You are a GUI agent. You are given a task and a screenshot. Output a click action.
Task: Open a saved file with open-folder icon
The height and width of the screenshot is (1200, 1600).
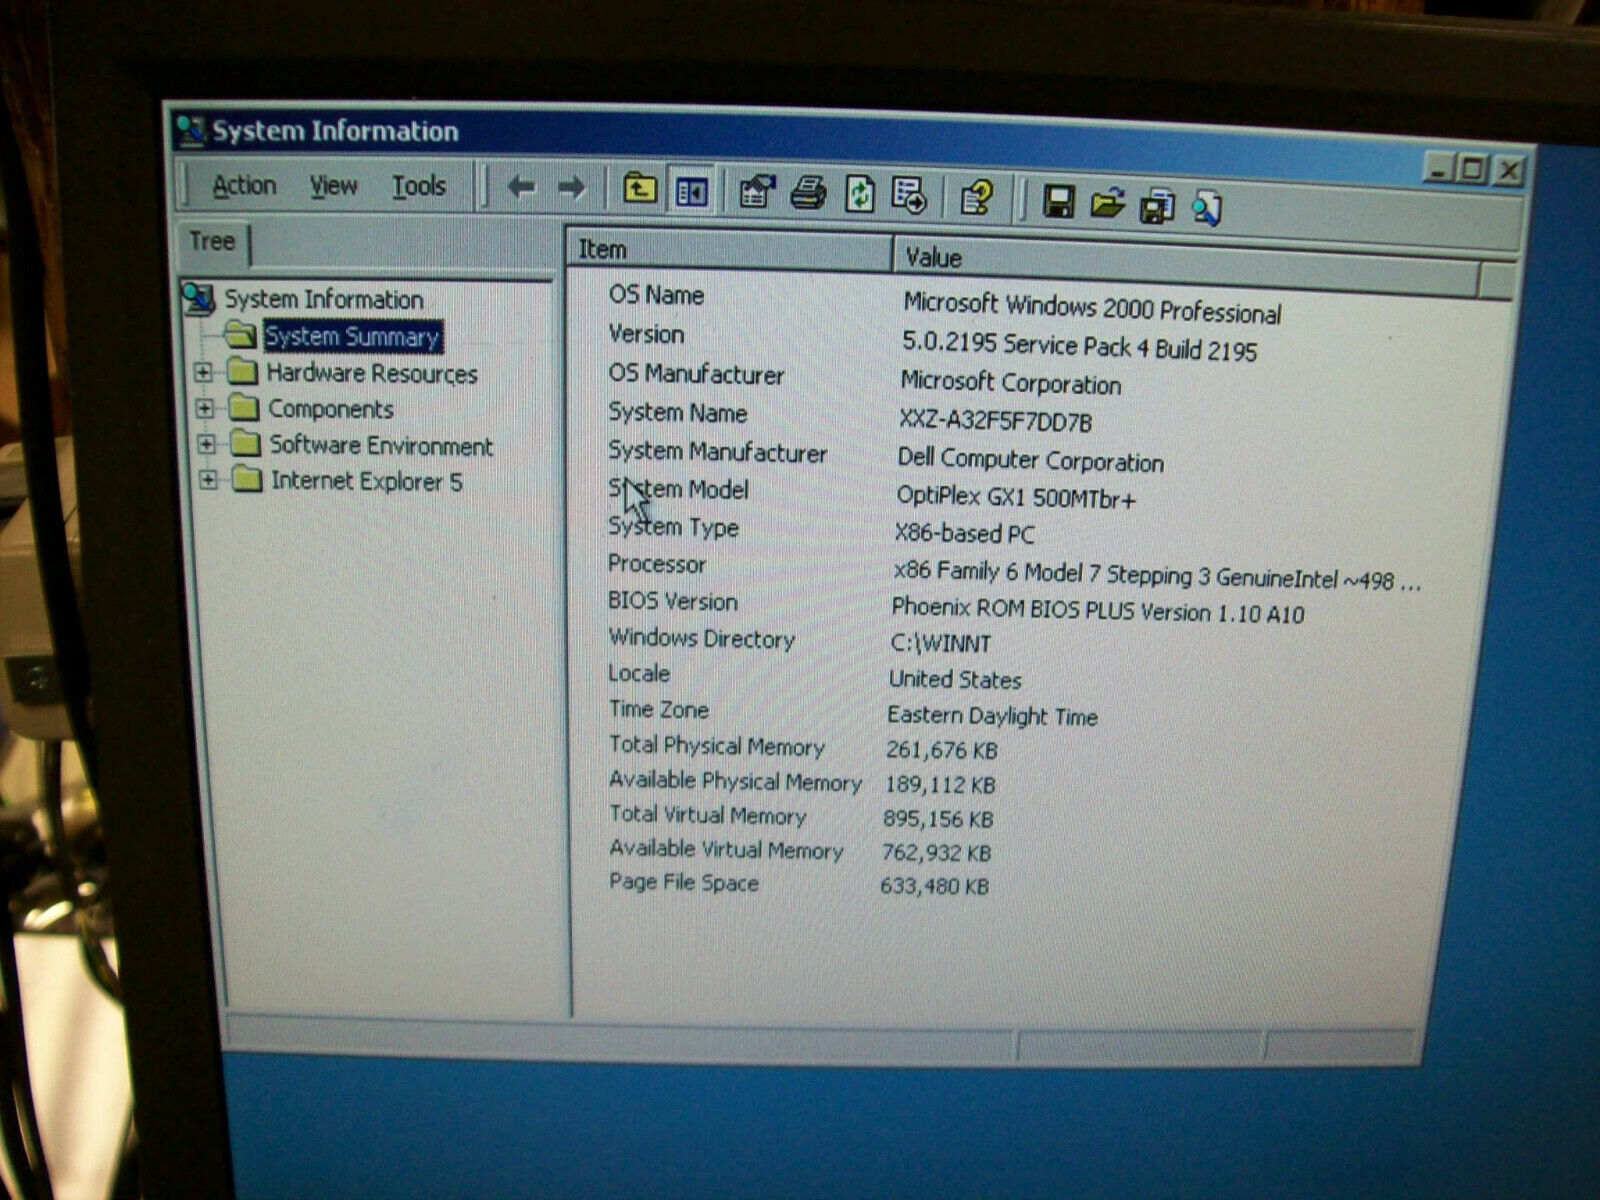pyautogui.click(x=1107, y=203)
